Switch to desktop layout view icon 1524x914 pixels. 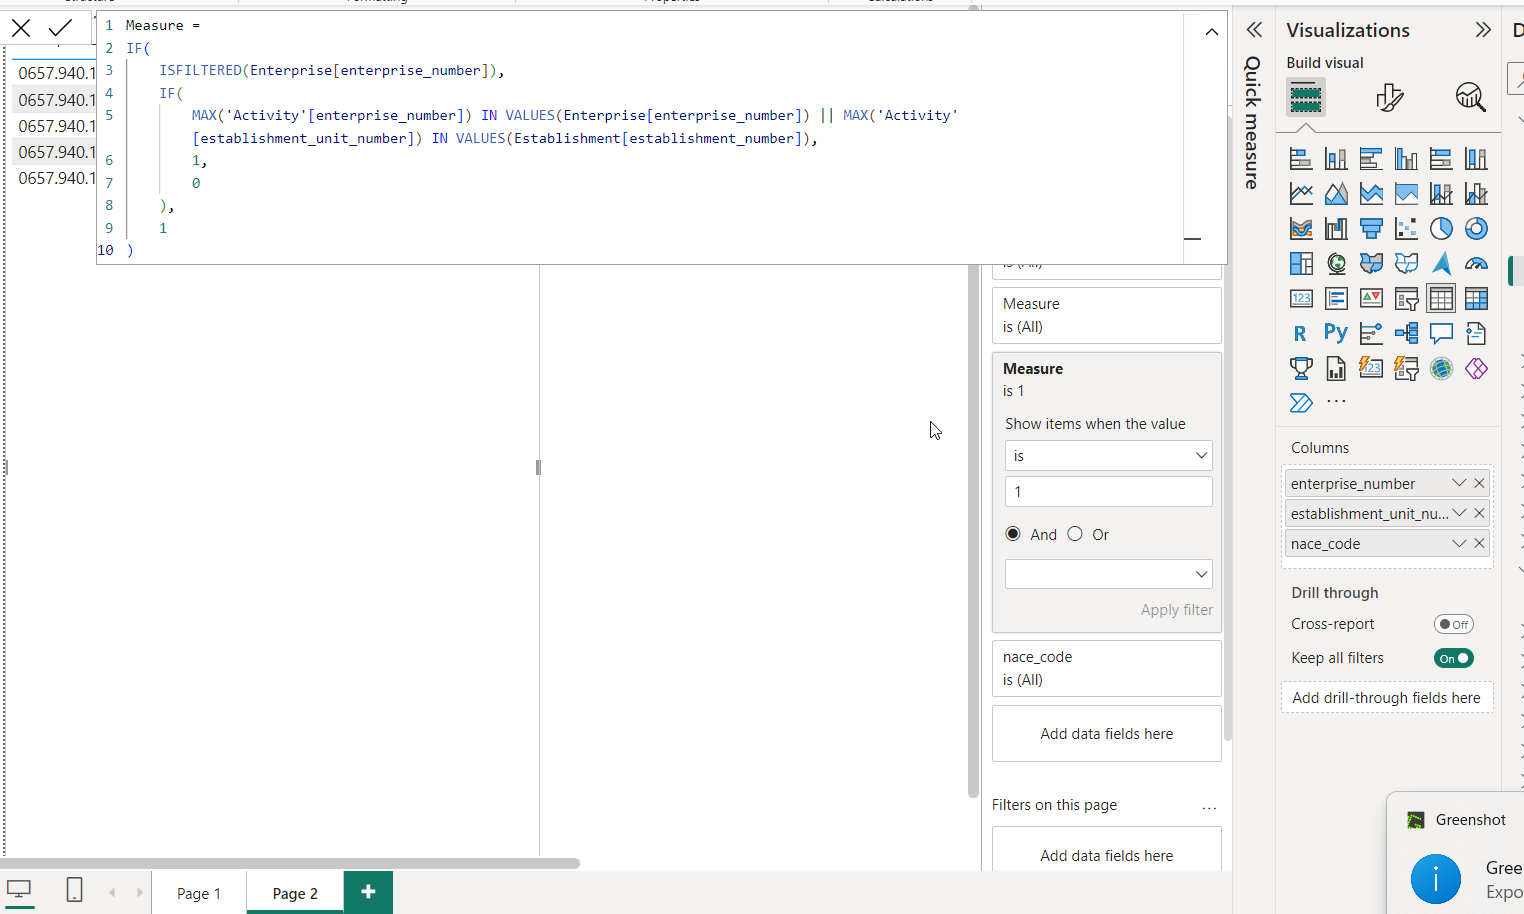(x=19, y=889)
